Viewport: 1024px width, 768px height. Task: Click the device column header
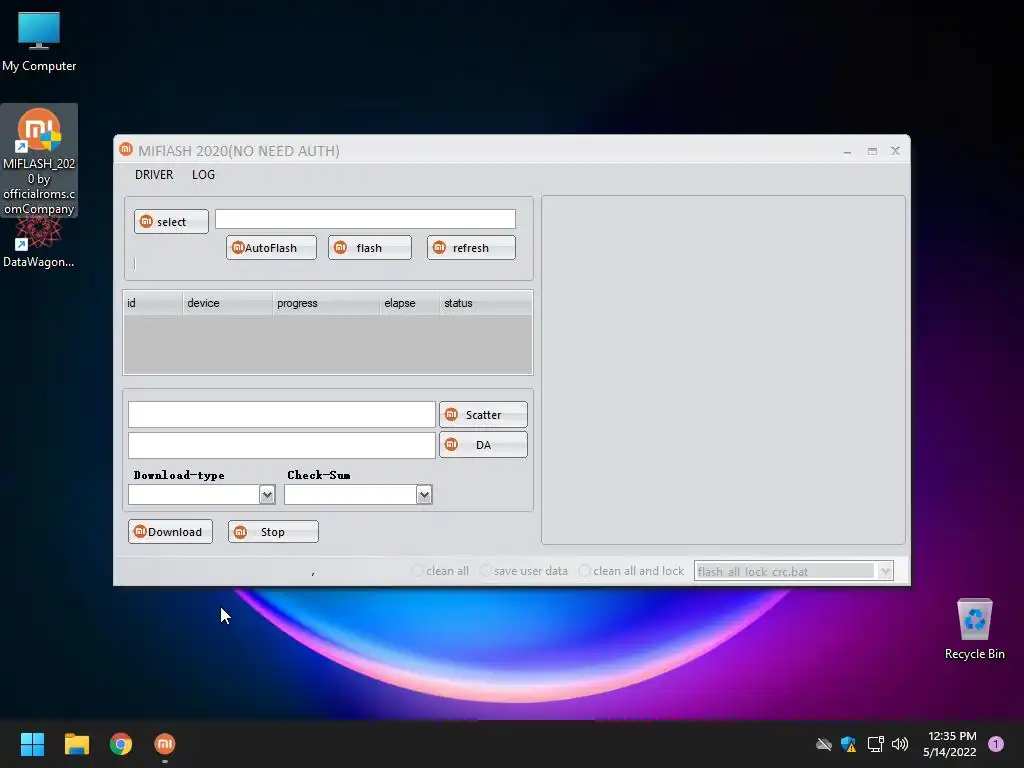(227, 303)
